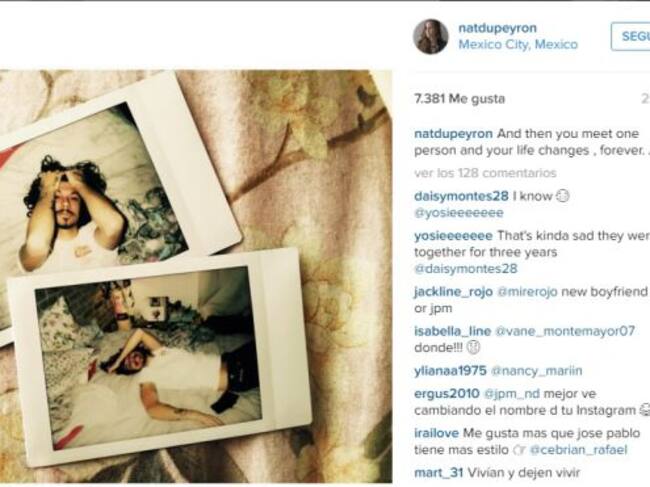Image resolution: width=650 pixels, height=487 pixels.
Task: Click the @vane_montemayor07 mention
Action: (565, 331)
